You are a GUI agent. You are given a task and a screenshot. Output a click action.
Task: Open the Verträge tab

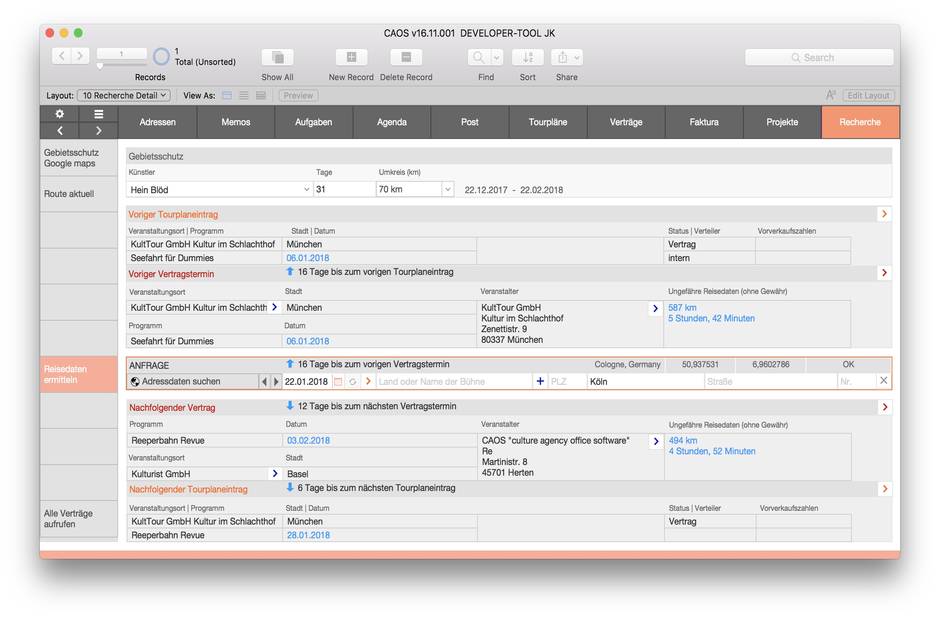[626, 122]
